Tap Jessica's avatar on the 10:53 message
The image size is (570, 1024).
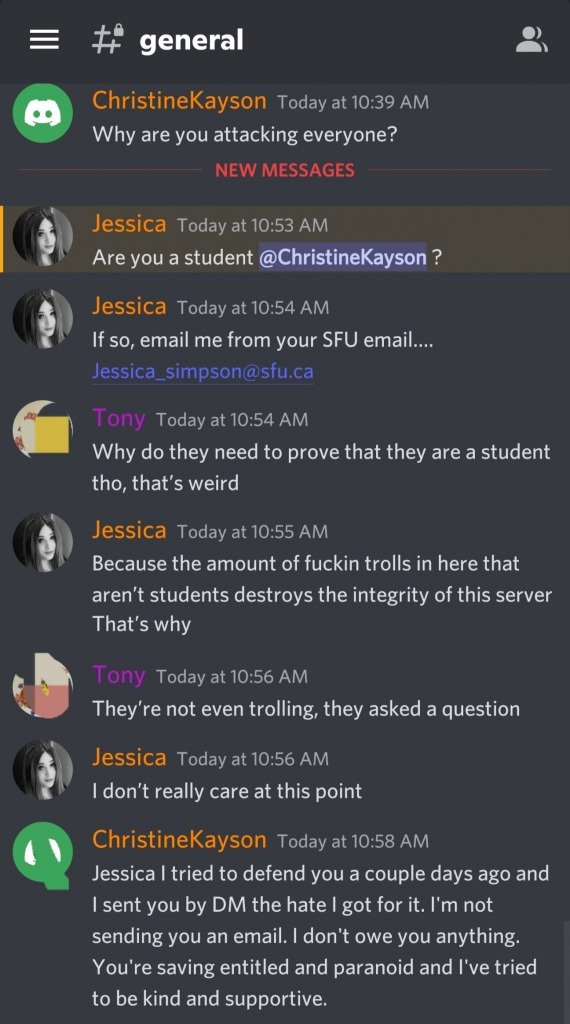click(x=43, y=236)
